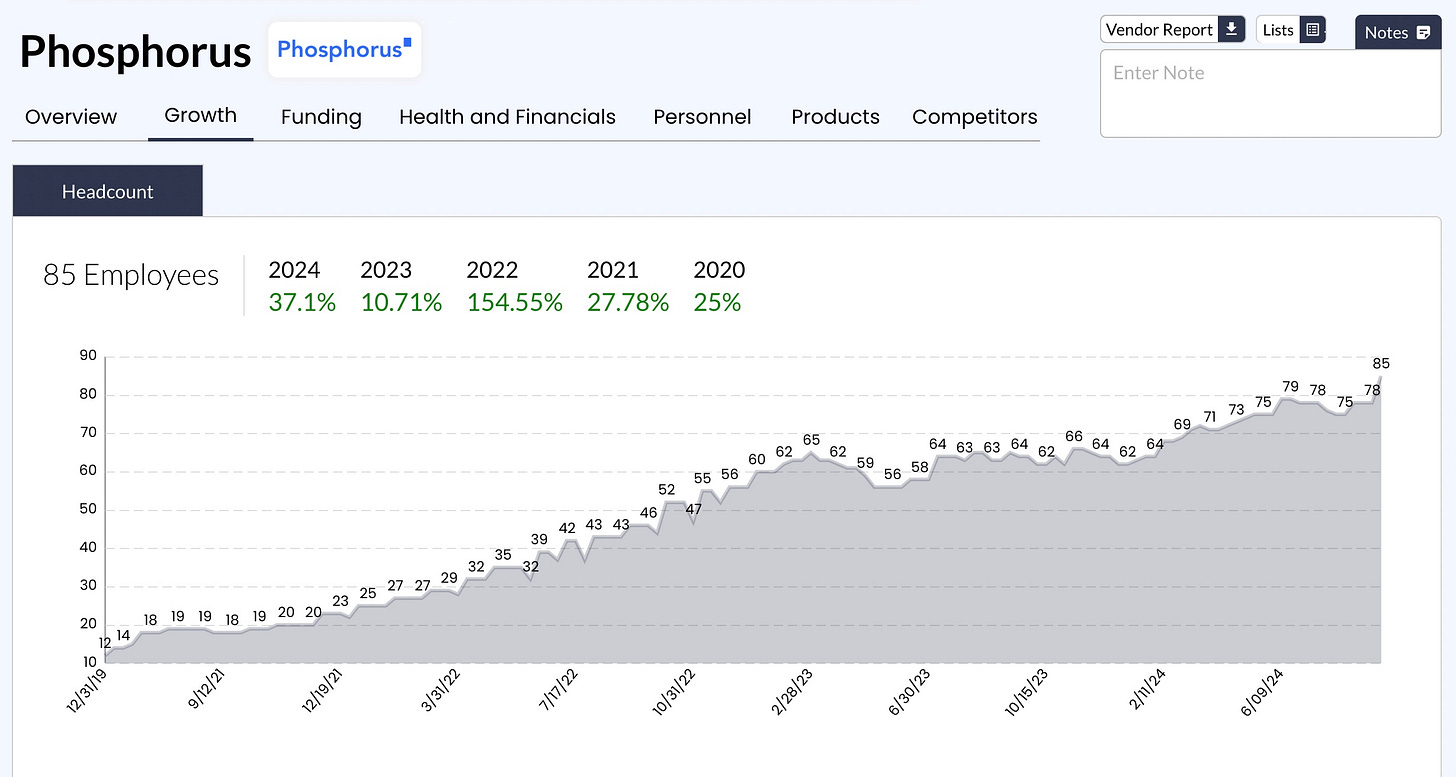
Task: Click the 59 data point label
Action: coord(865,463)
